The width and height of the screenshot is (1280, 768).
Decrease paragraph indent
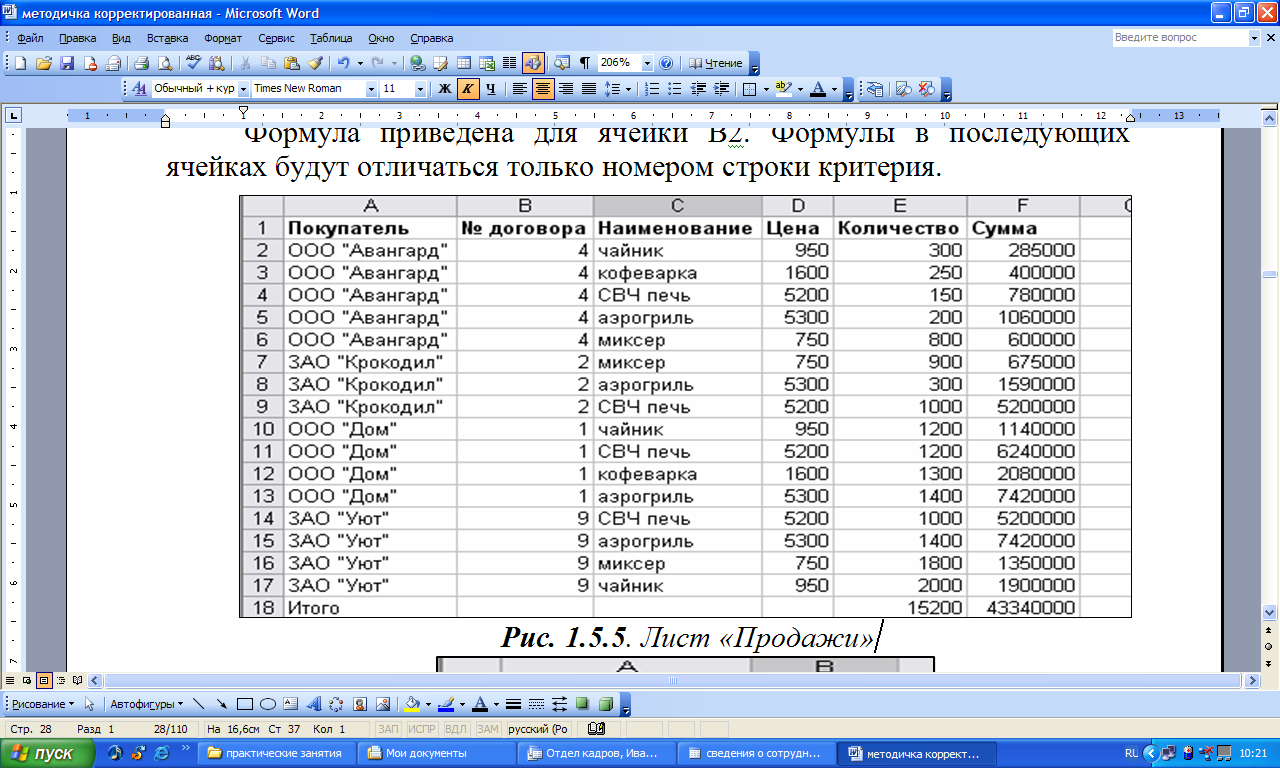(698, 89)
